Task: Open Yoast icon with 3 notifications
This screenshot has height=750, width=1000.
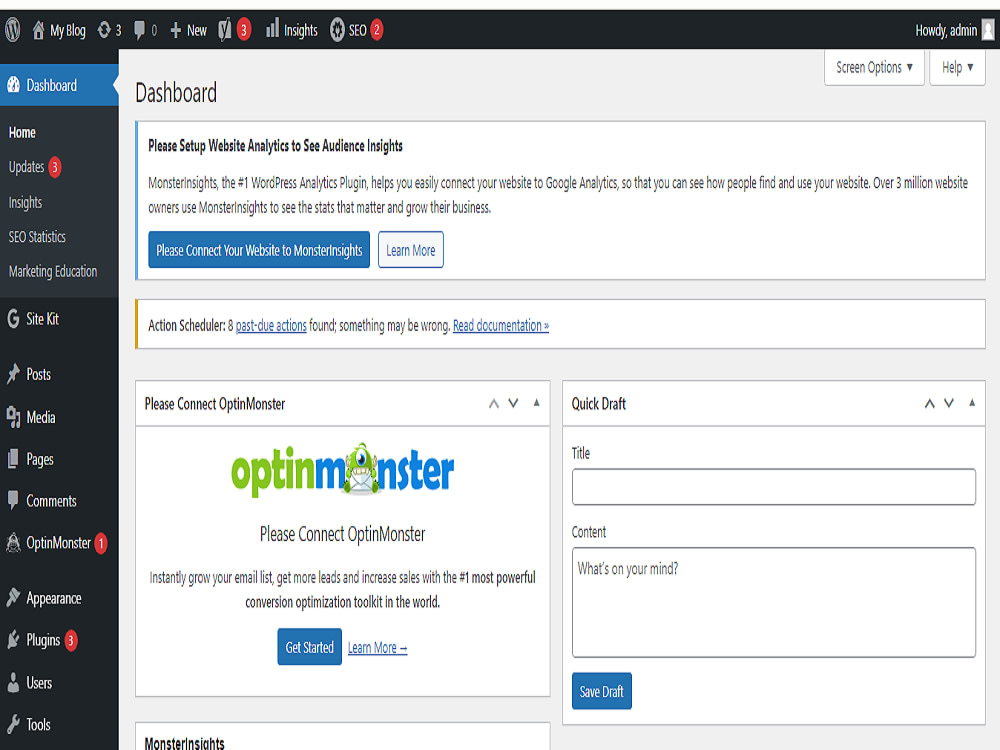Action: coord(224,29)
